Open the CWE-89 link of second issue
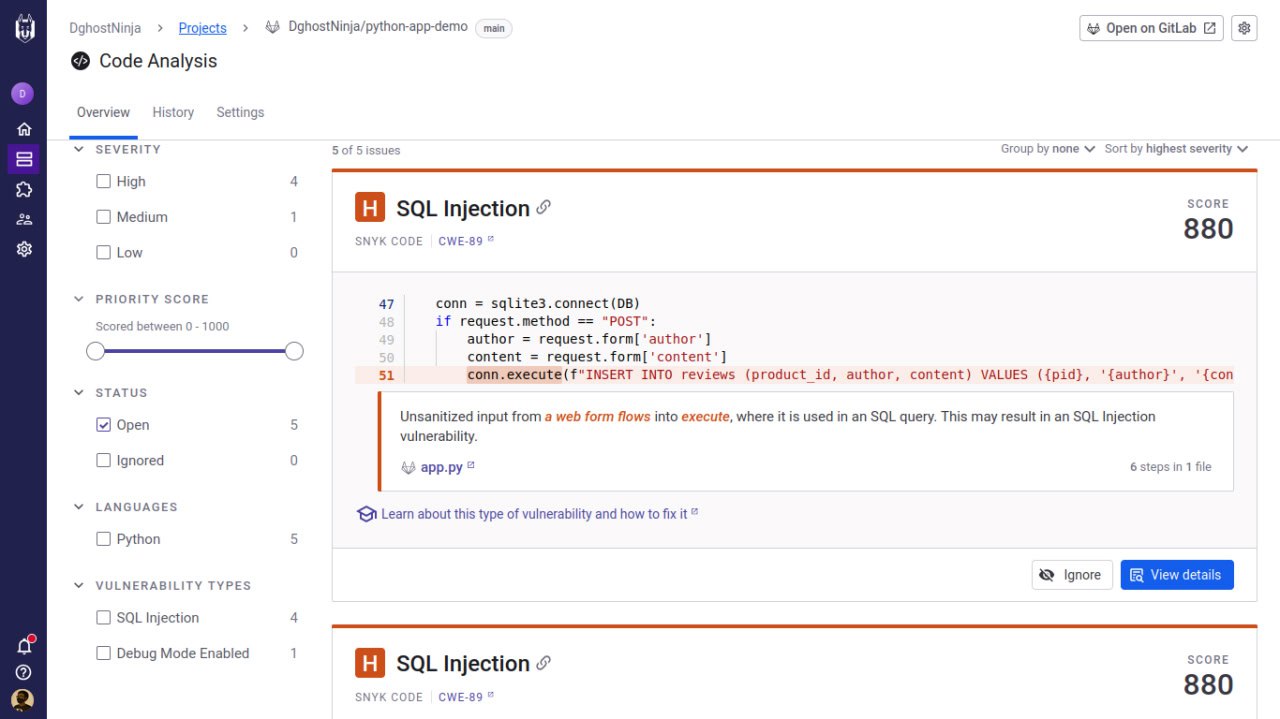The height and width of the screenshot is (719, 1280). pos(466,697)
